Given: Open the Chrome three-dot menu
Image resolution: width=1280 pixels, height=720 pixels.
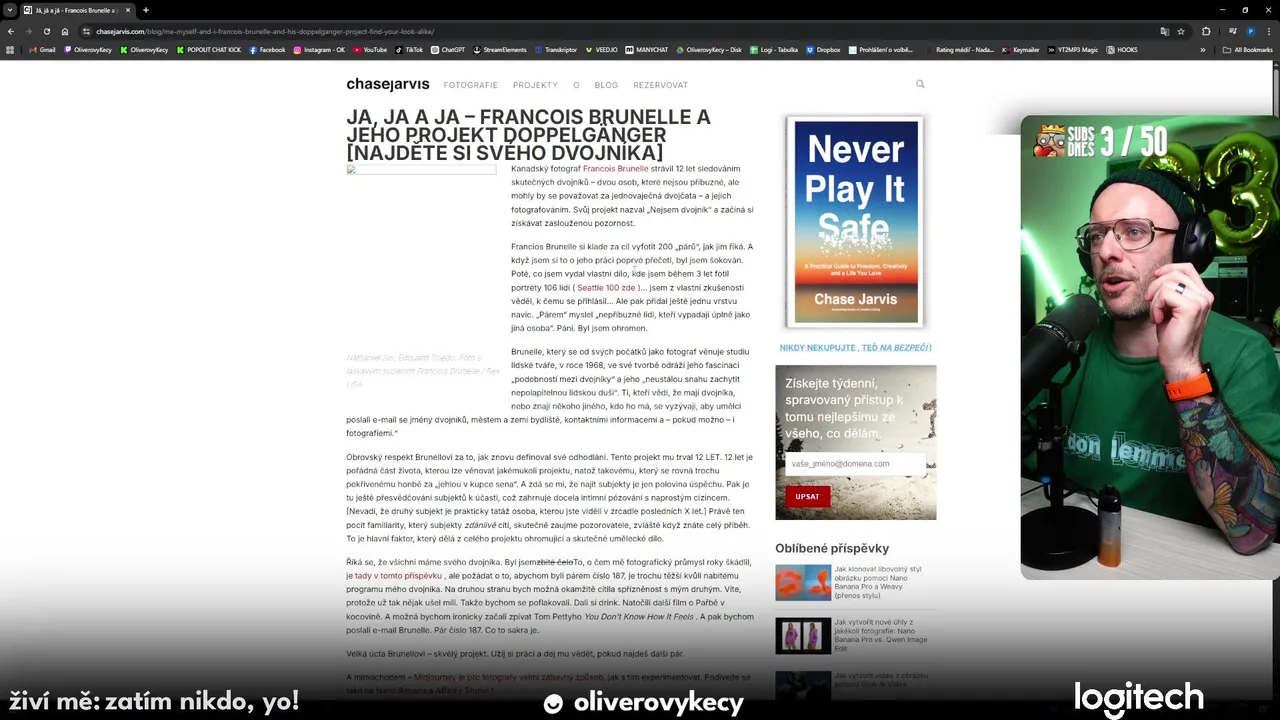Looking at the screenshot, I should [x=1269, y=31].
